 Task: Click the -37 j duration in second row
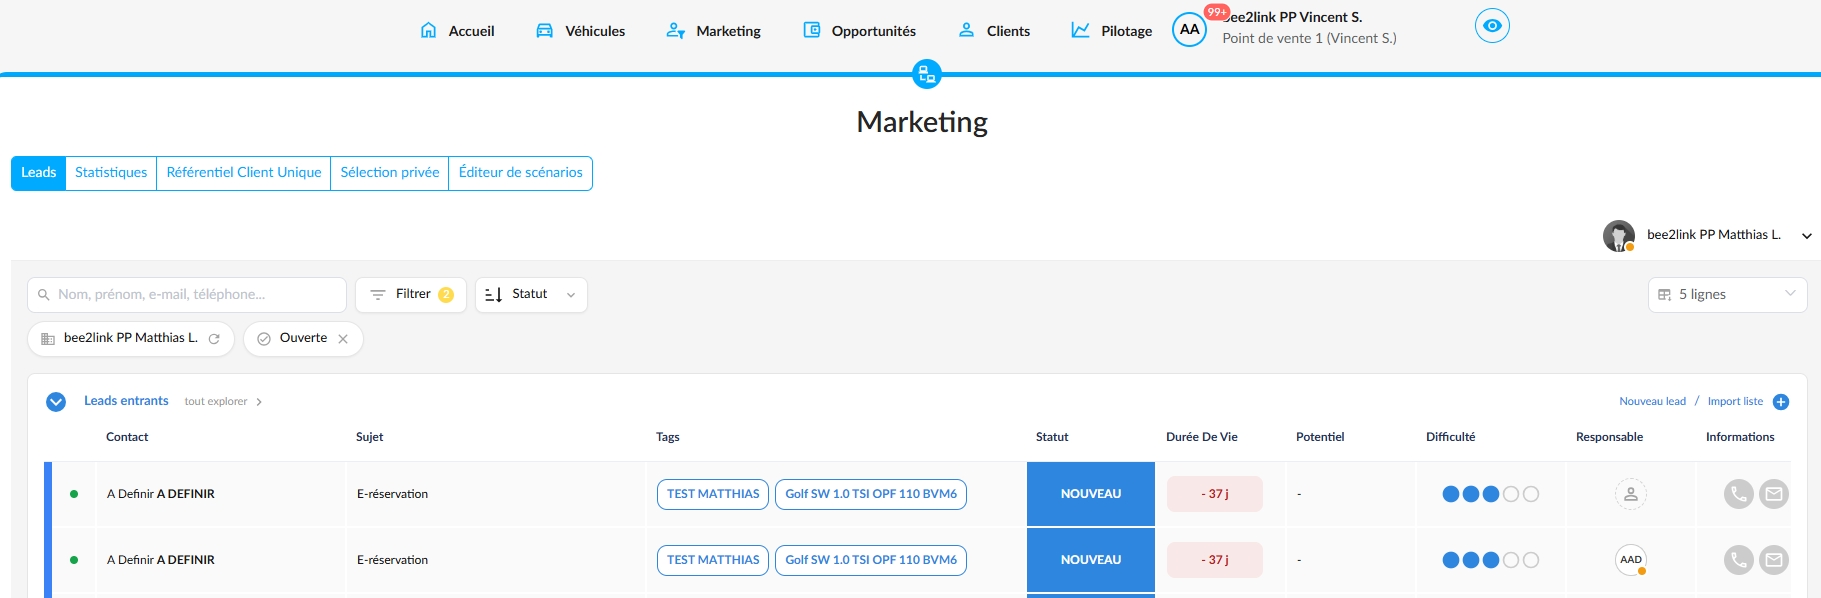pyautogui.click(x=1215, y=560)
